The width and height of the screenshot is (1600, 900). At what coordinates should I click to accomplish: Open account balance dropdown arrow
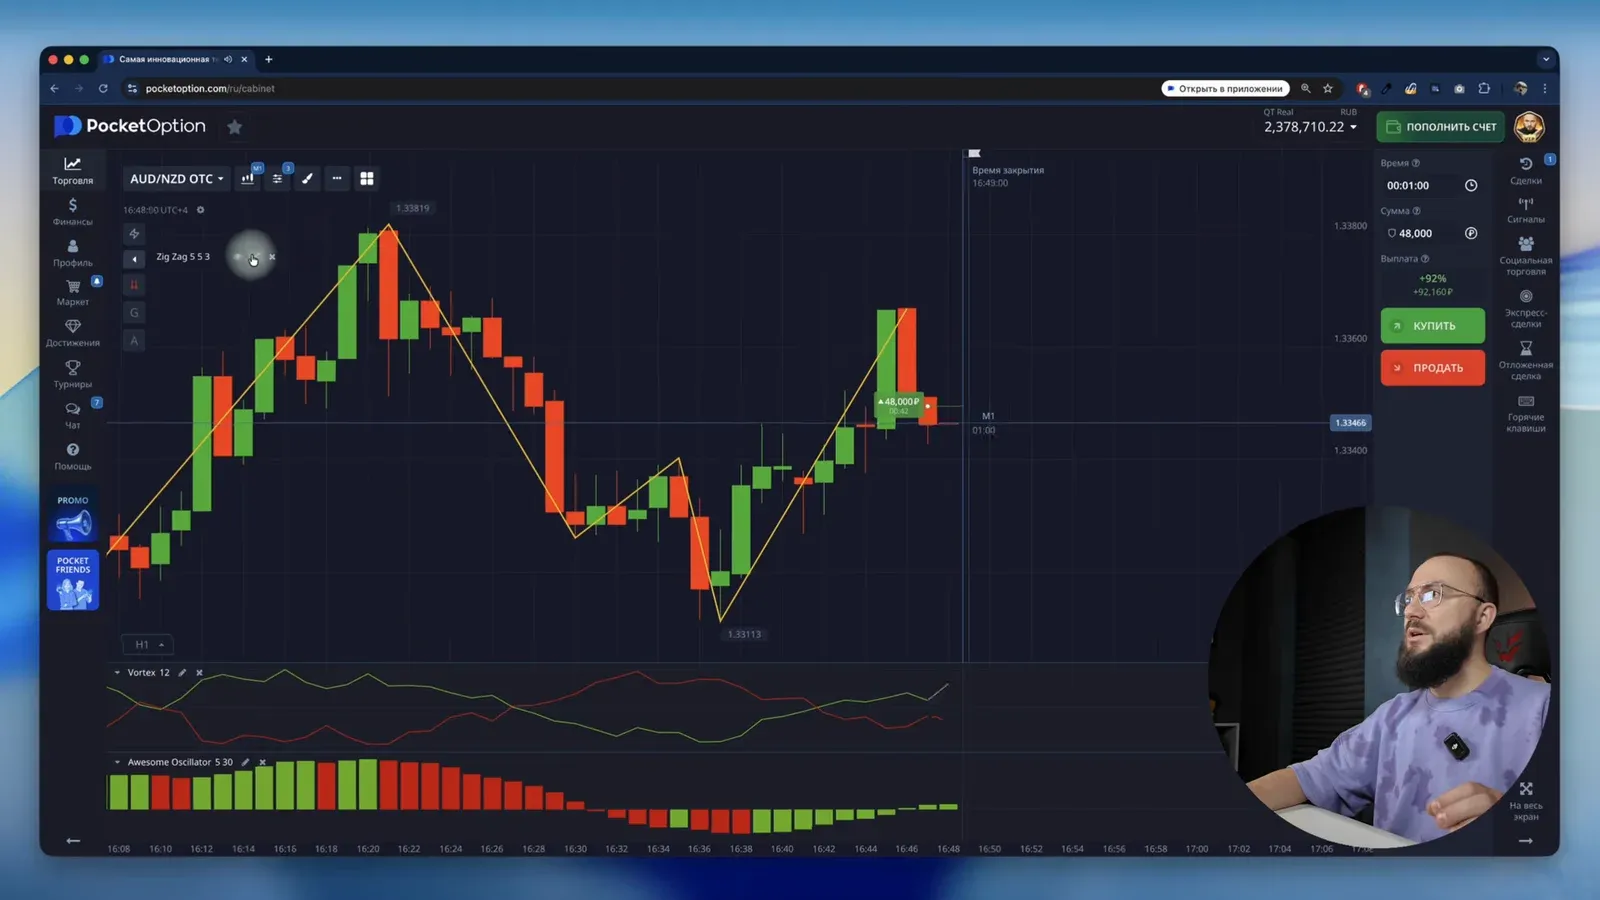click(1354, 127)
